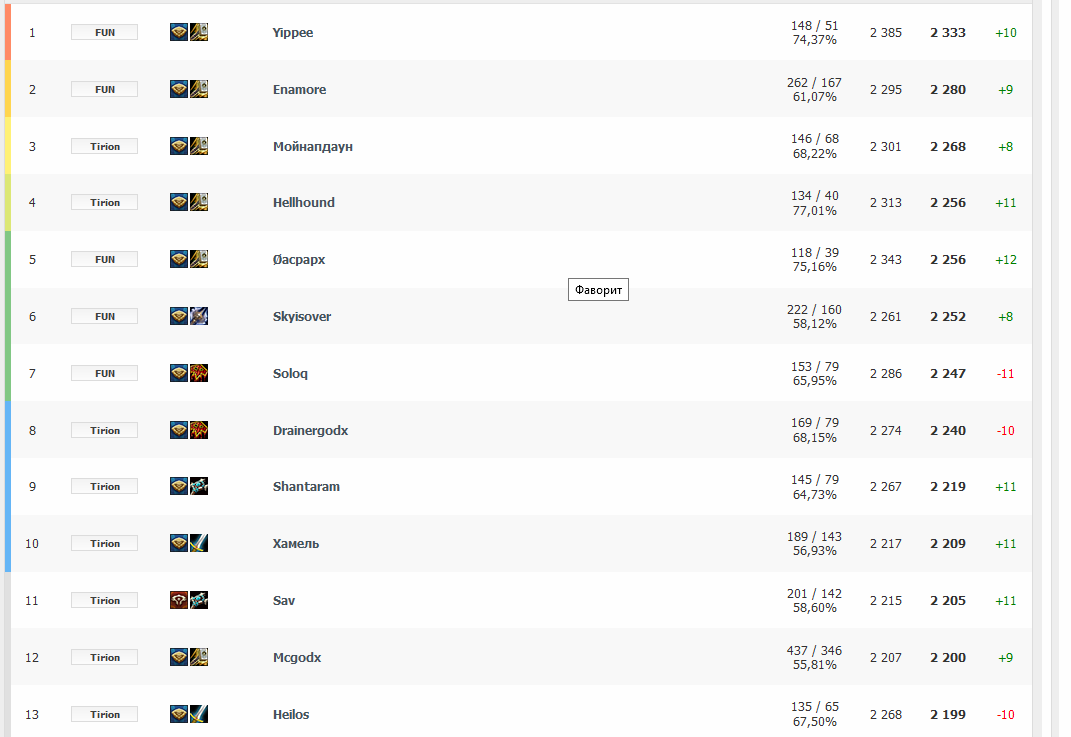Click the red class icon next to Drainergodx
This screenshot has height=737, width=1071.
pos(199,430)
